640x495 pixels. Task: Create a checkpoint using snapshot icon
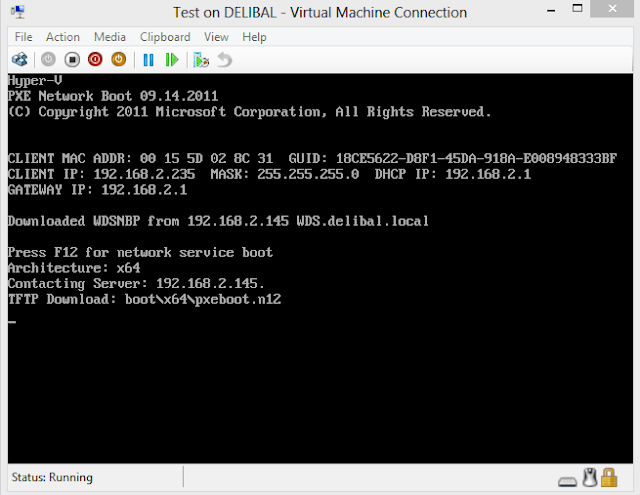tap(201, 60)
